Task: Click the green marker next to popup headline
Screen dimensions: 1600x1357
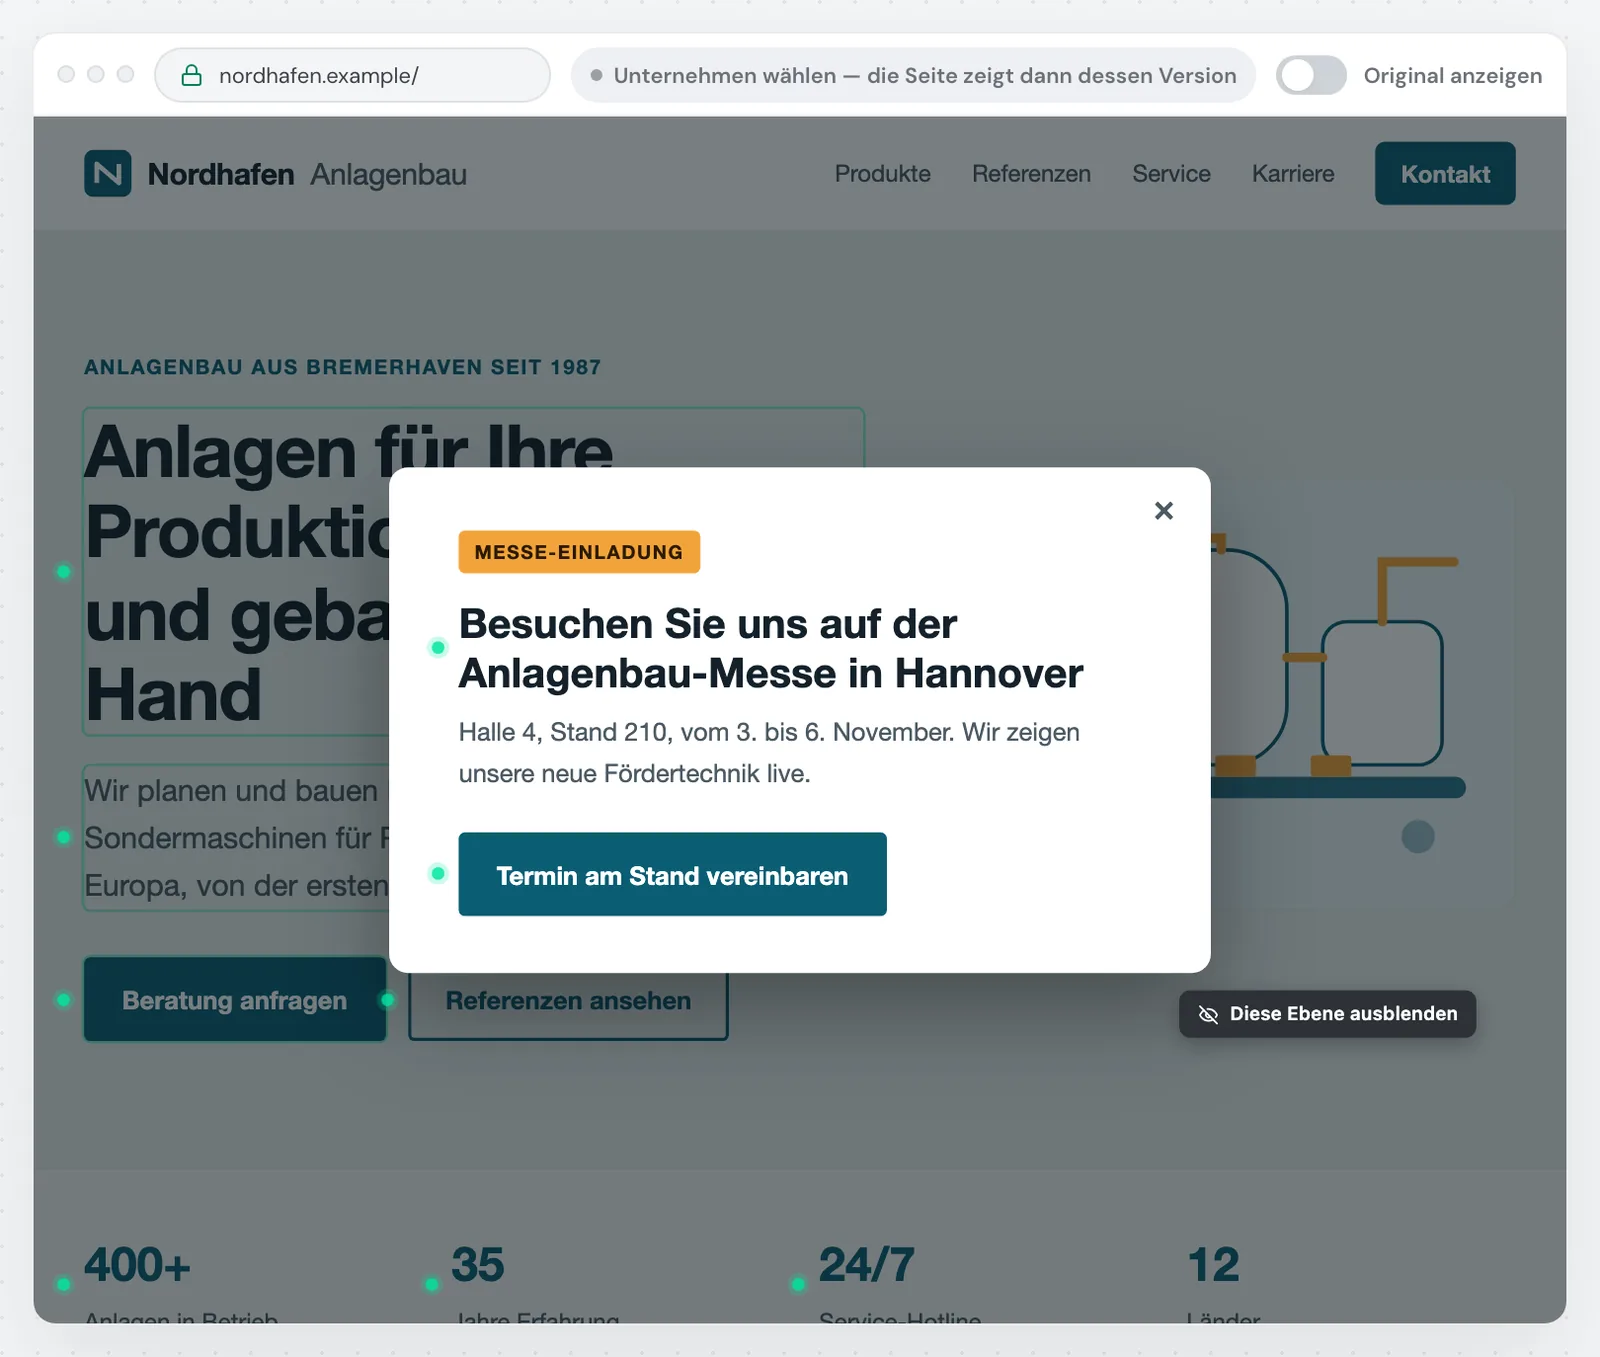Action: click(x=438, y=647)
